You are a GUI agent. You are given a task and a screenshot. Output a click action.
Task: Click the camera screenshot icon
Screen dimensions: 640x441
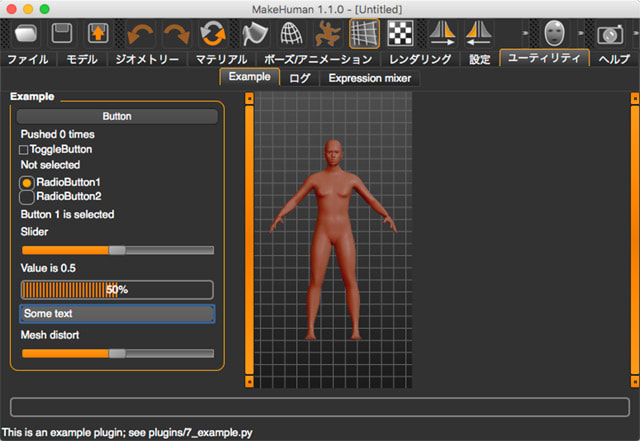point(610,35)
